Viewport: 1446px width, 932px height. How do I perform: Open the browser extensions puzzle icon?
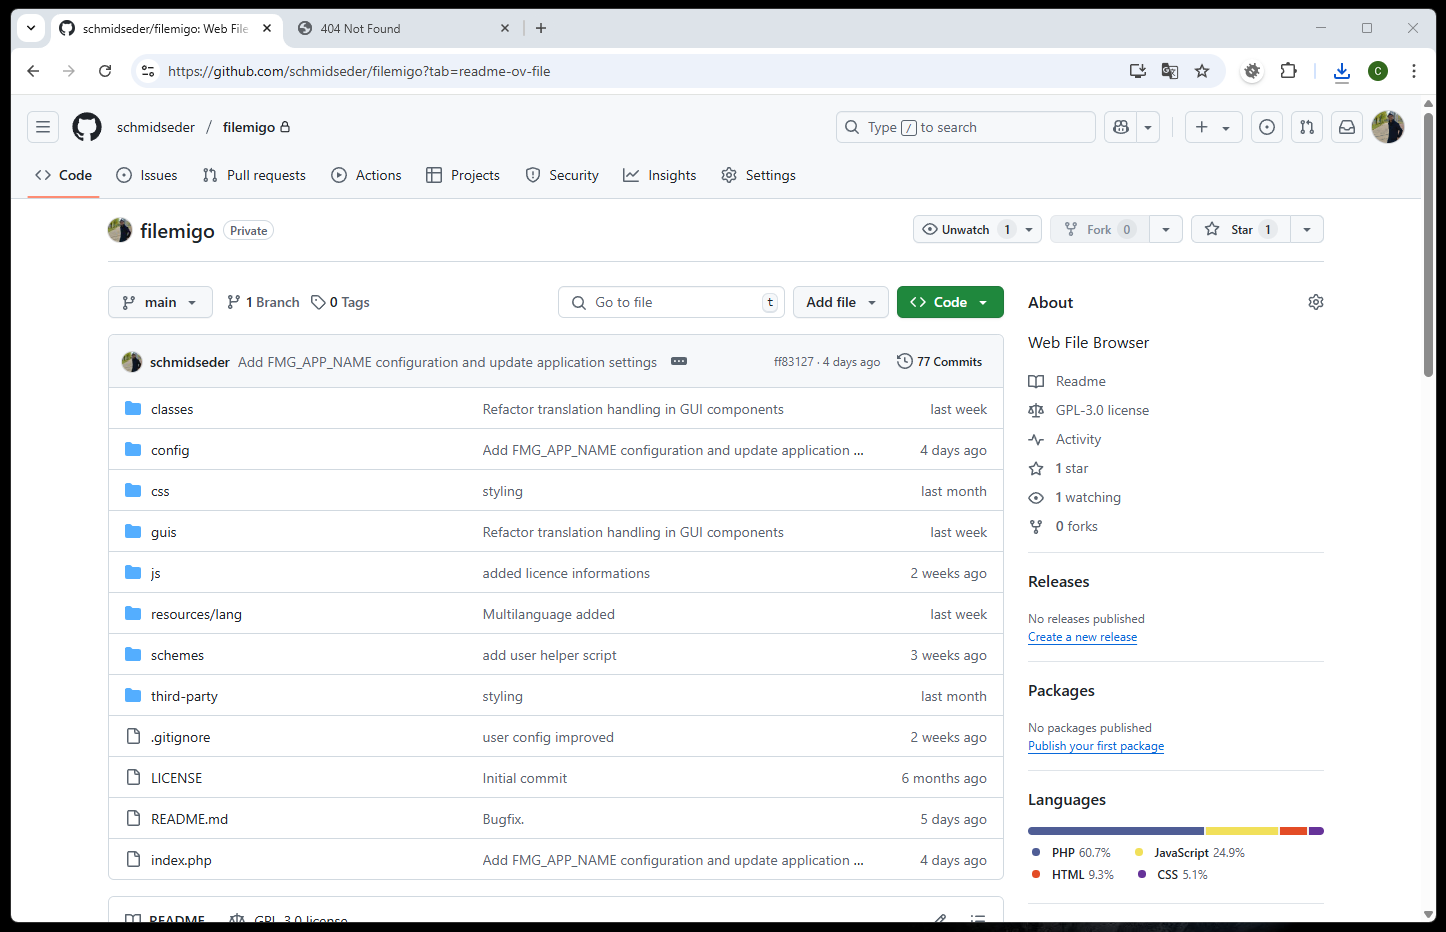click(1288, 71)
